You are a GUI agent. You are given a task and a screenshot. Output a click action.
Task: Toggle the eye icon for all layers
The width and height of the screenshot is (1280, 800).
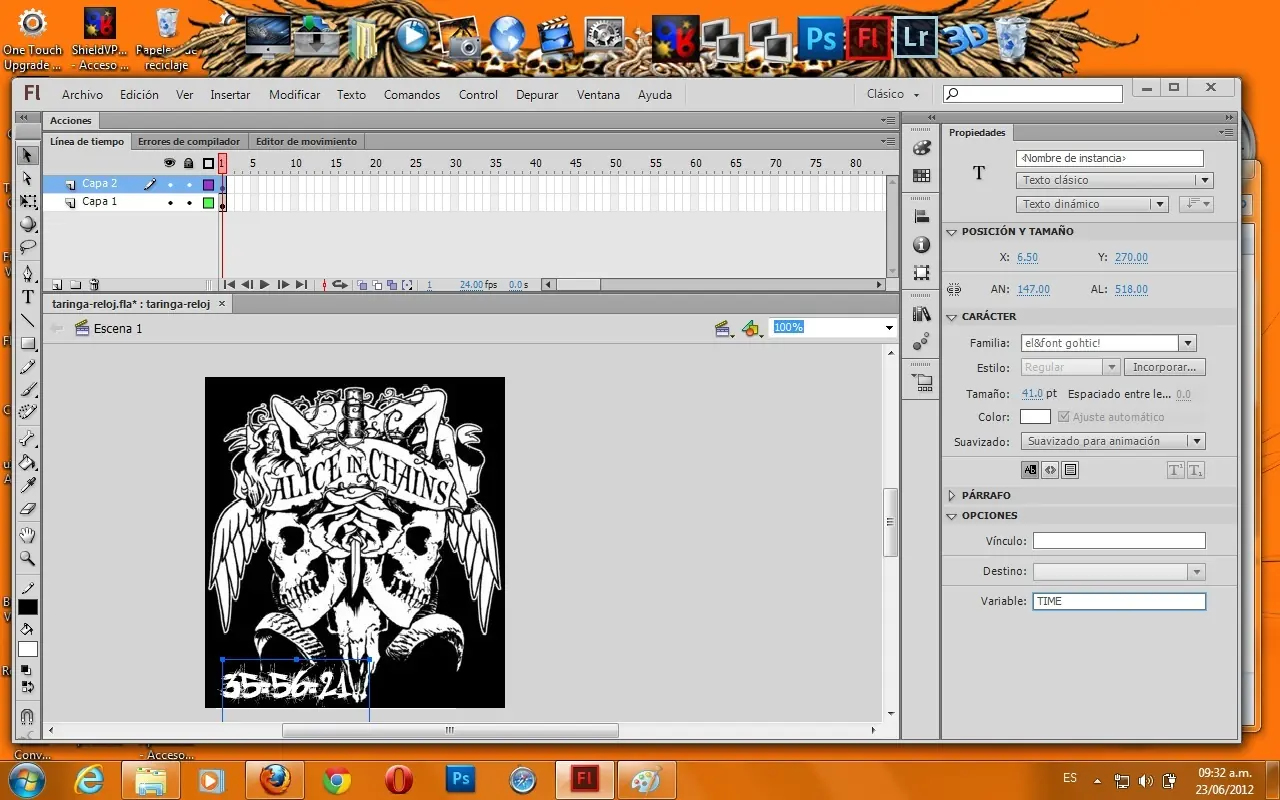click(169, 163)
